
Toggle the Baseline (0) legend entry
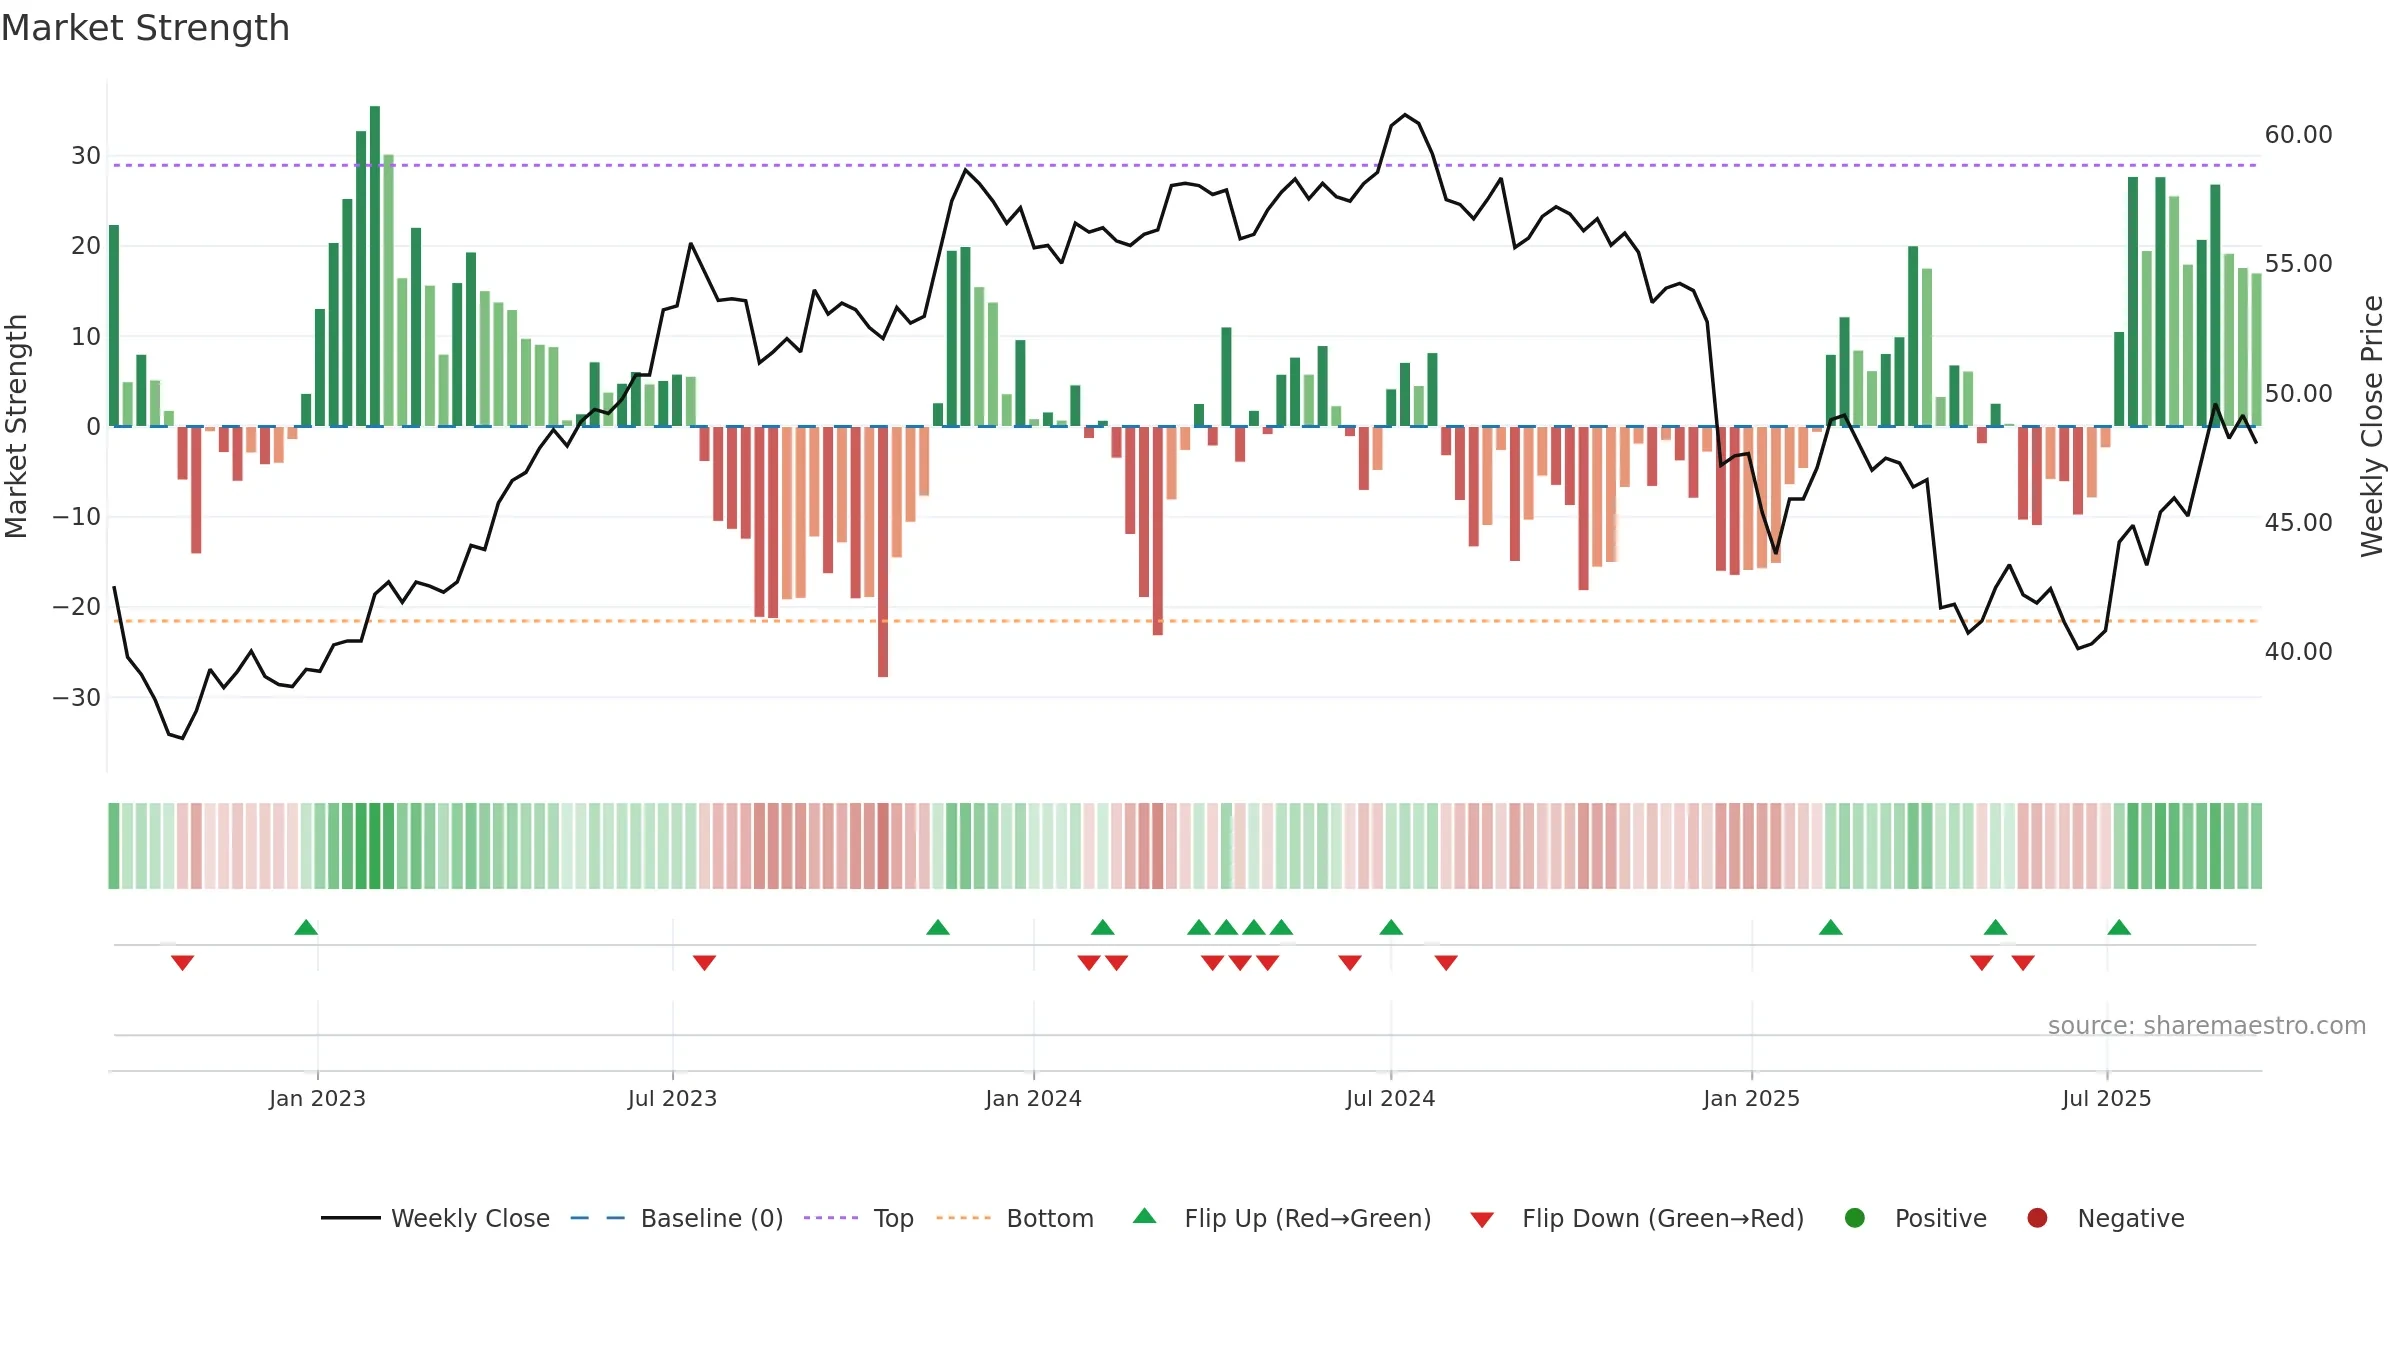point(677,1218)
